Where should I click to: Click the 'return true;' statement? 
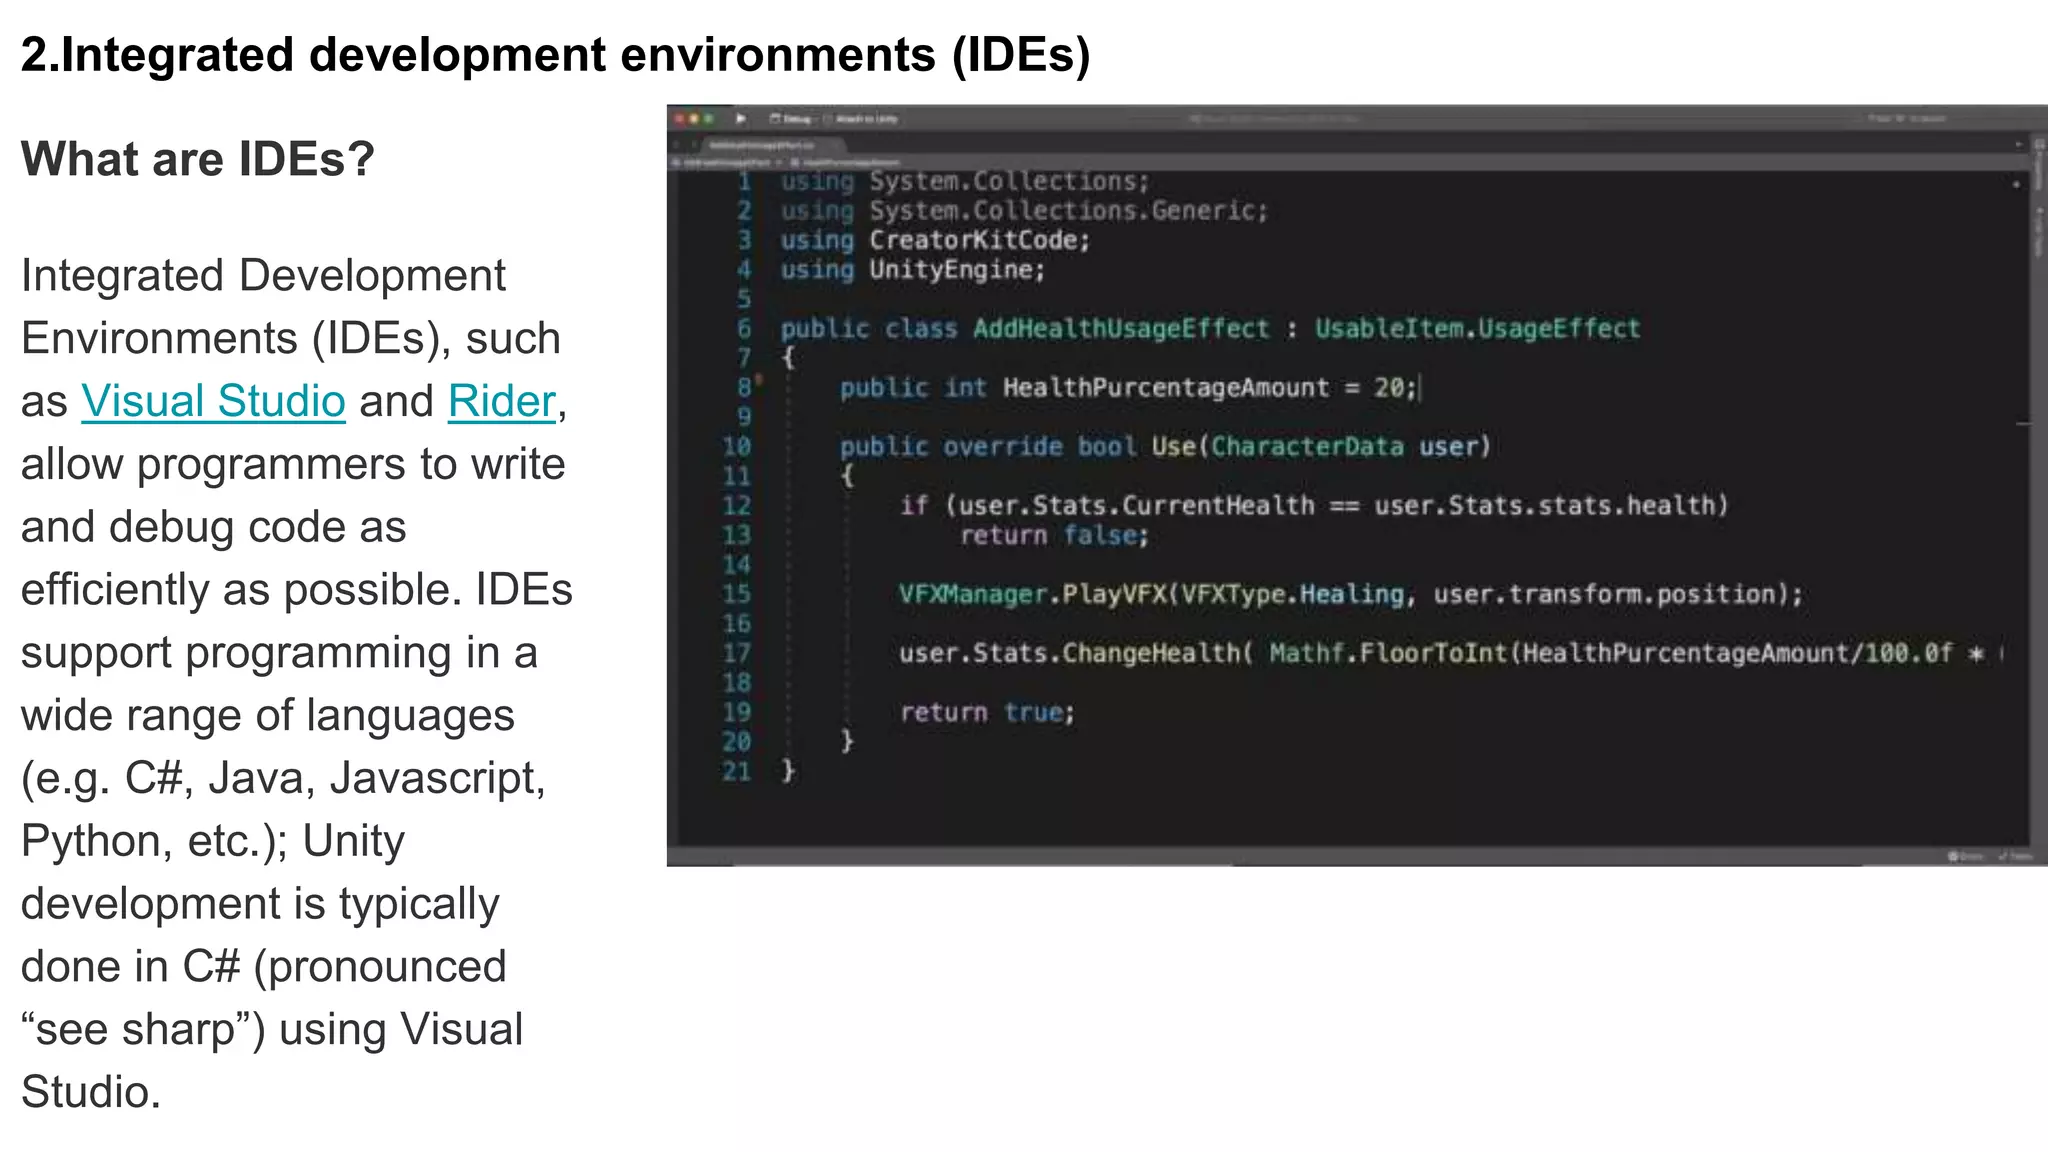click(987, 712)
